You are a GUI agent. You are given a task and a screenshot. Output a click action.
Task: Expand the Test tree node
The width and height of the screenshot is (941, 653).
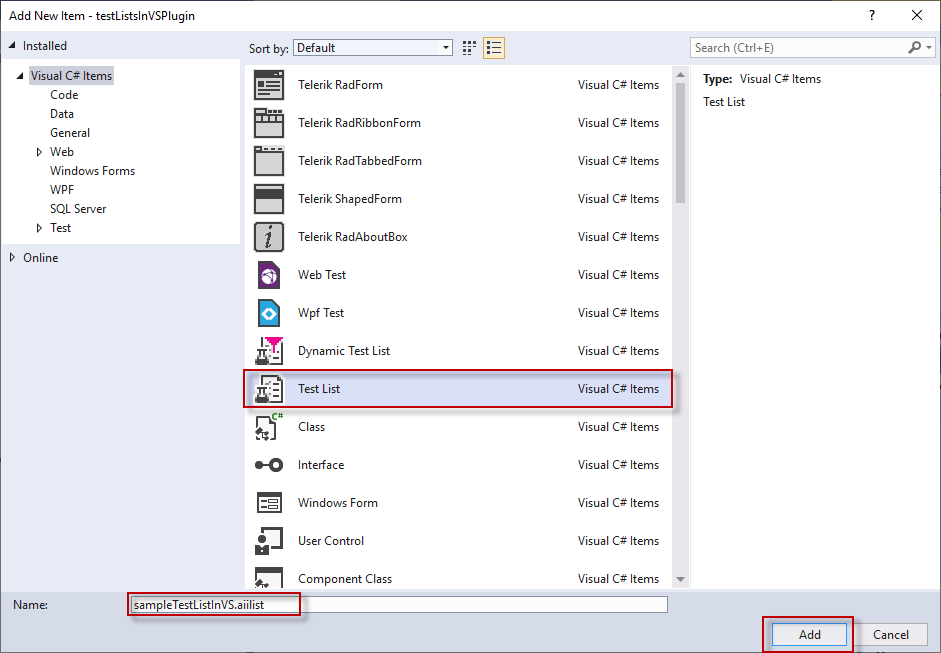[40, 228]
